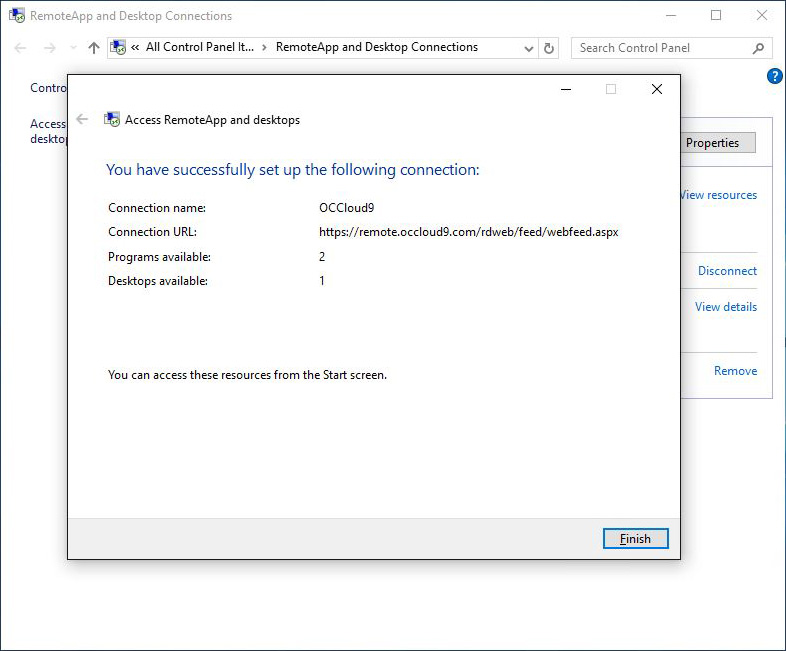Viewport: 786px width, 651px height.
Task: Go up one level in Control Panel
Action: [x=94, y=48]
